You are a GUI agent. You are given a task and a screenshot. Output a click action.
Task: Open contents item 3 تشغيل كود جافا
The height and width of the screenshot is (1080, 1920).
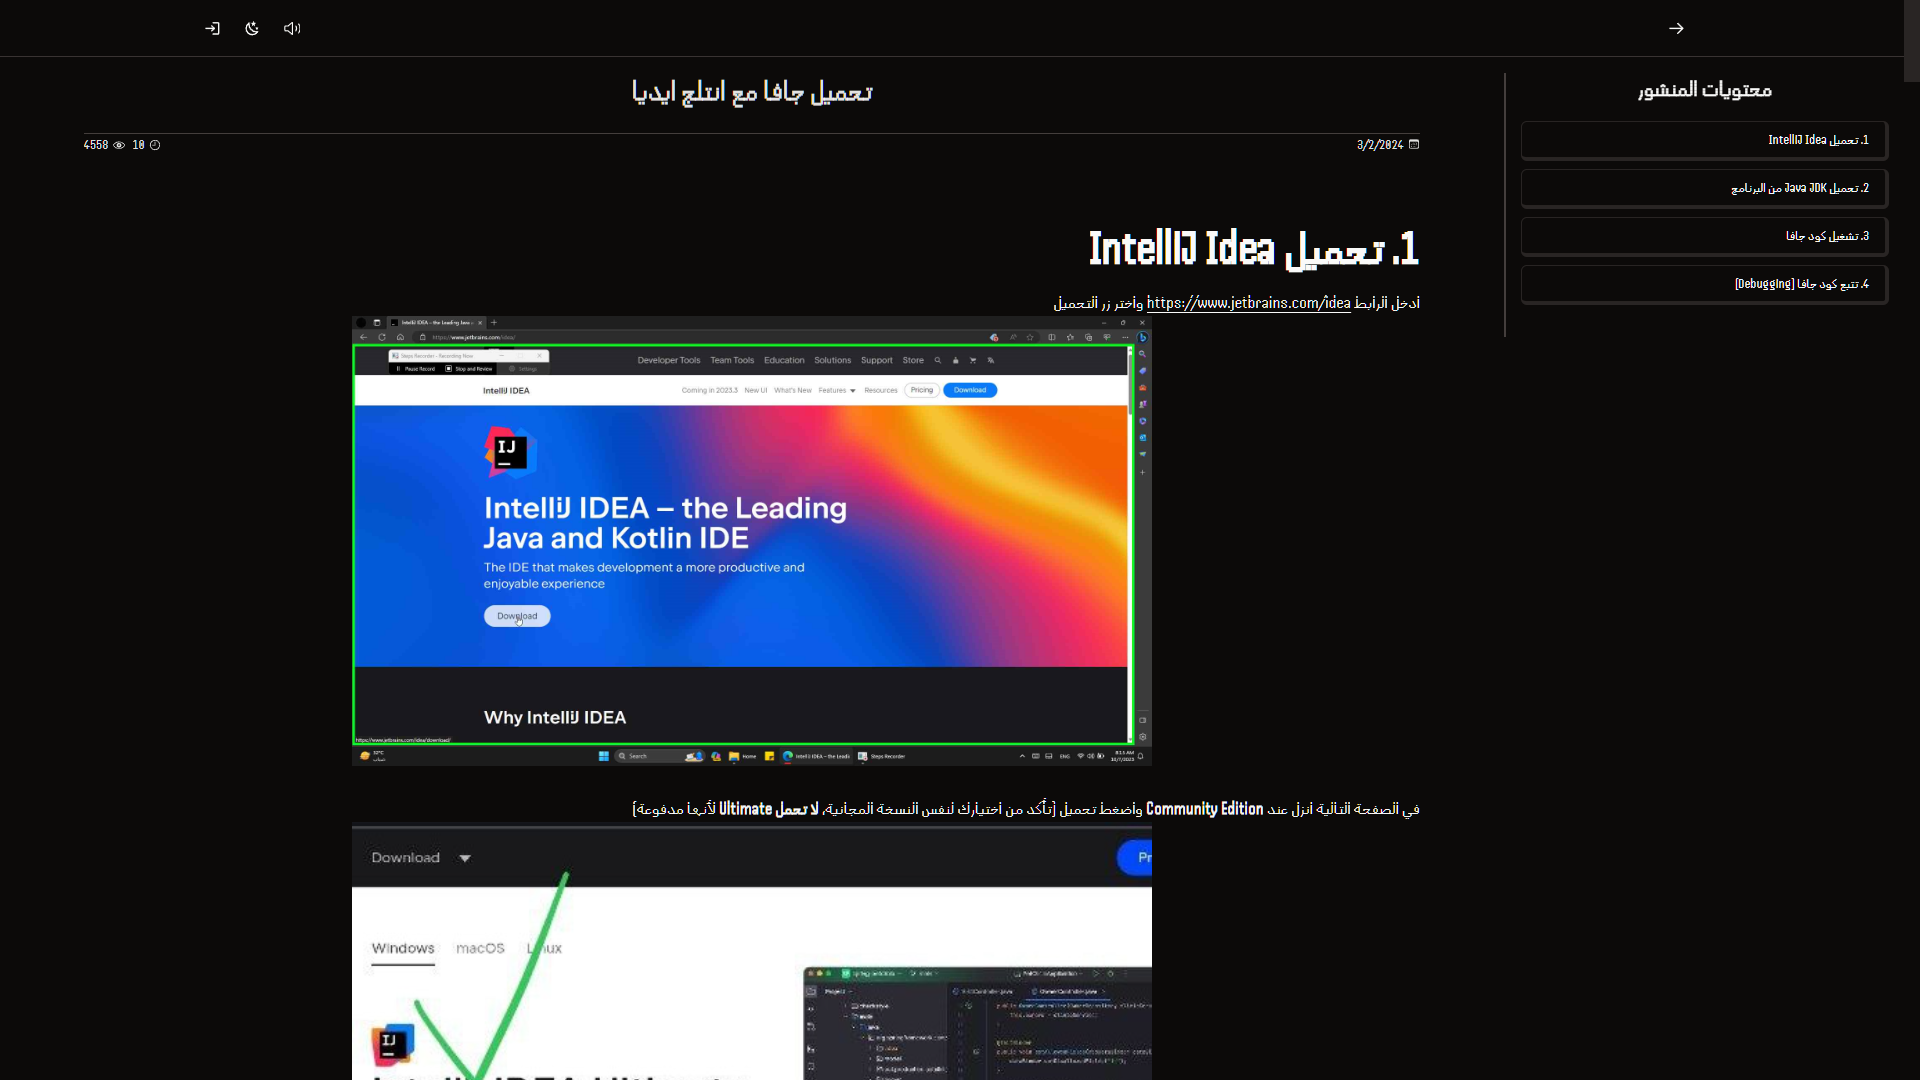(1704, 236)
